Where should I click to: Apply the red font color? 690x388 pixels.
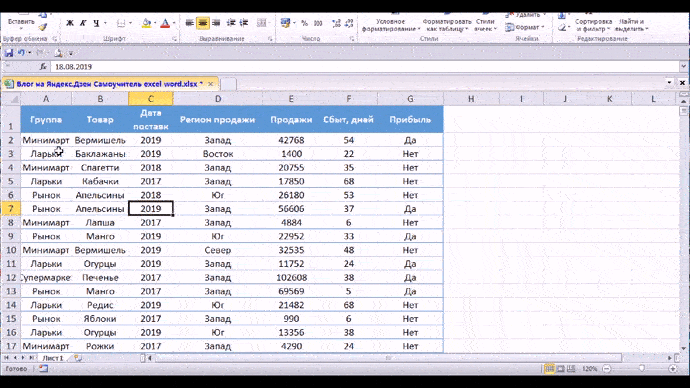tap(165, 23)
